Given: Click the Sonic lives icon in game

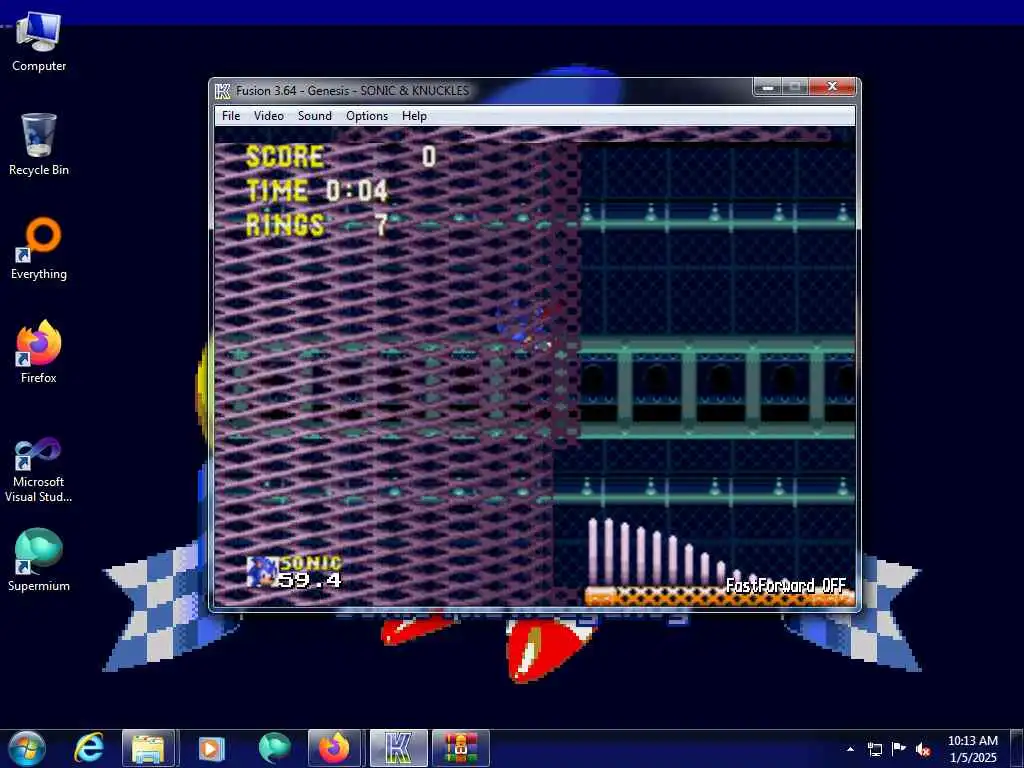Looking at the screenshot, I should coord(262,572).
